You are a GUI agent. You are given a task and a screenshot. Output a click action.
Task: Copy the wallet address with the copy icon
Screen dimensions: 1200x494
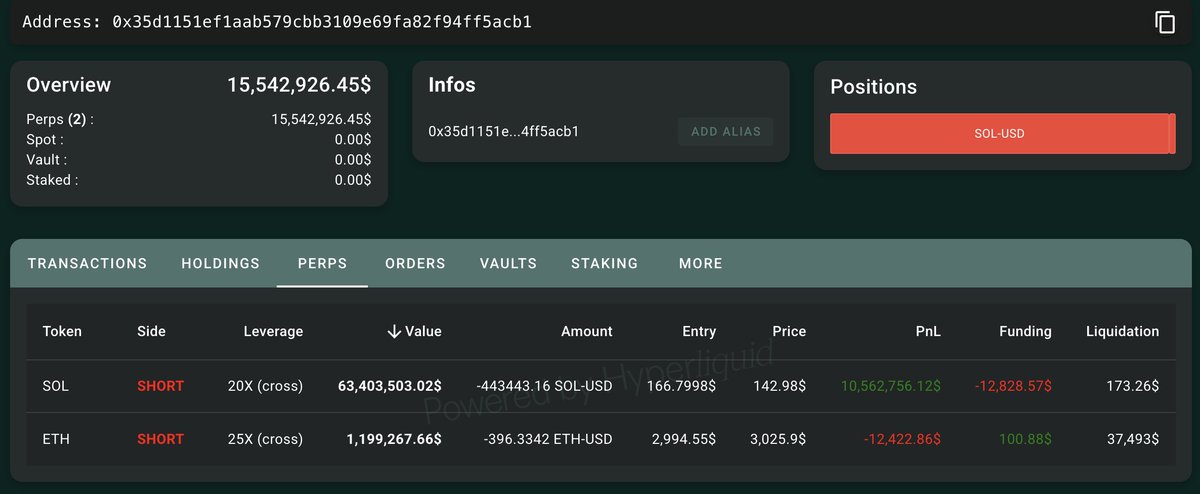[x=1165, y=22]
